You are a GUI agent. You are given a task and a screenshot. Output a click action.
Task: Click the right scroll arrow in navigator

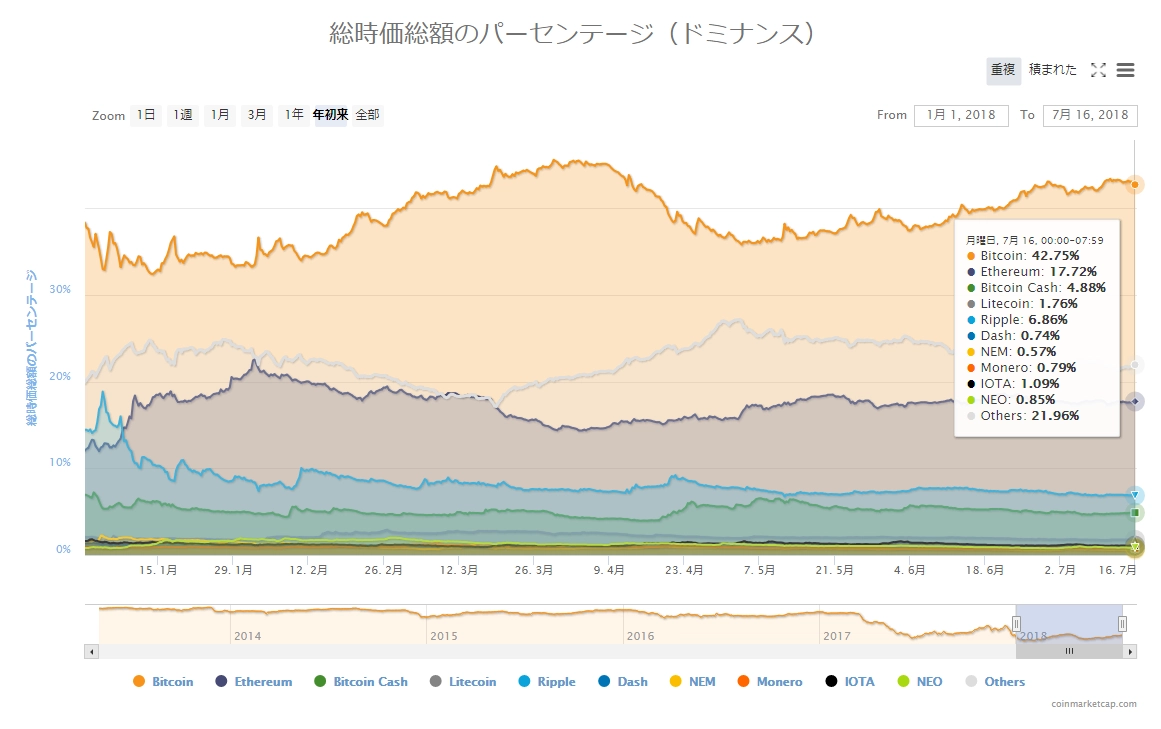tap(1130, 651)
